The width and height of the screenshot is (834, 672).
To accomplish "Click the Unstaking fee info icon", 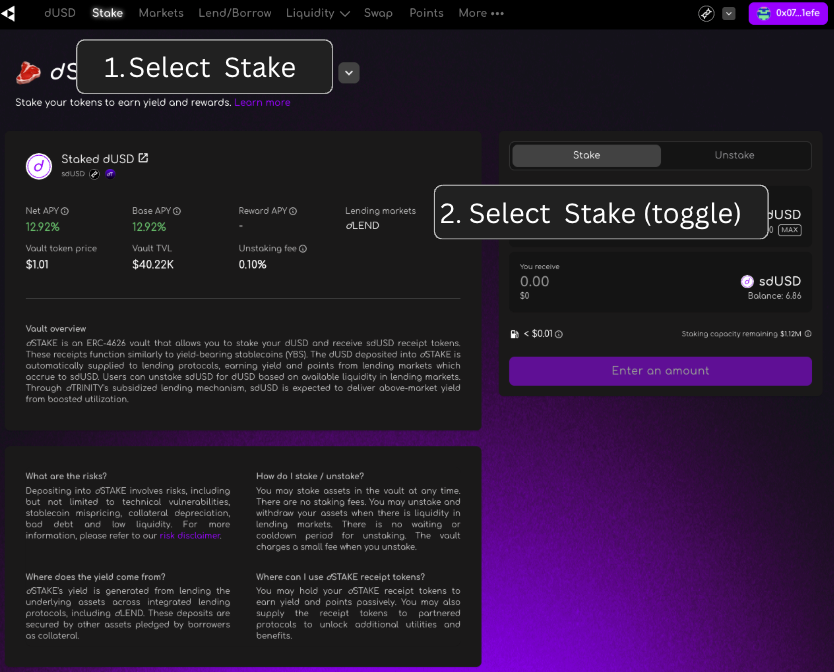I will tap(303, 249).
